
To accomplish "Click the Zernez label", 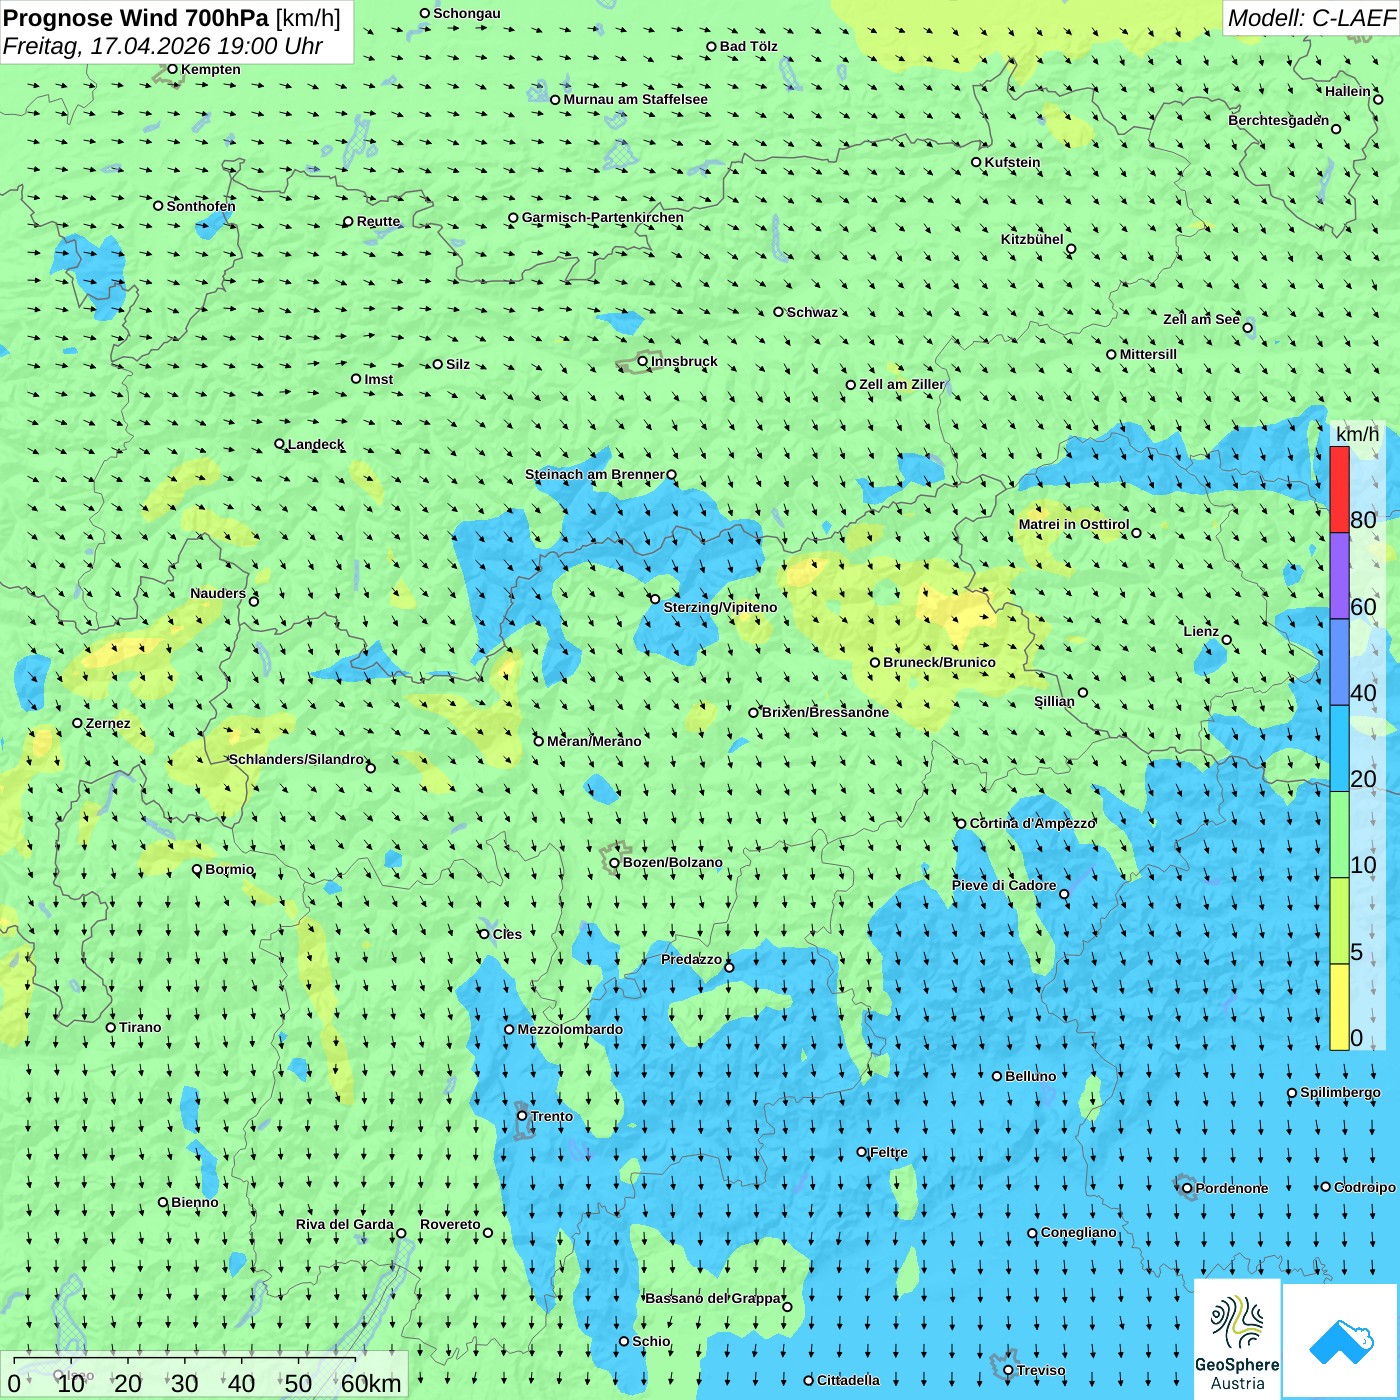I will pyautogui.click(x=108, y=723).
